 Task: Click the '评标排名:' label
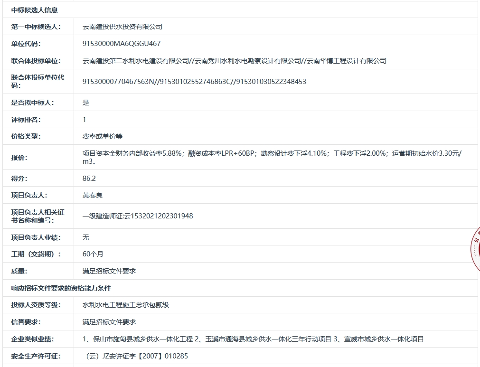pos(26,120)
